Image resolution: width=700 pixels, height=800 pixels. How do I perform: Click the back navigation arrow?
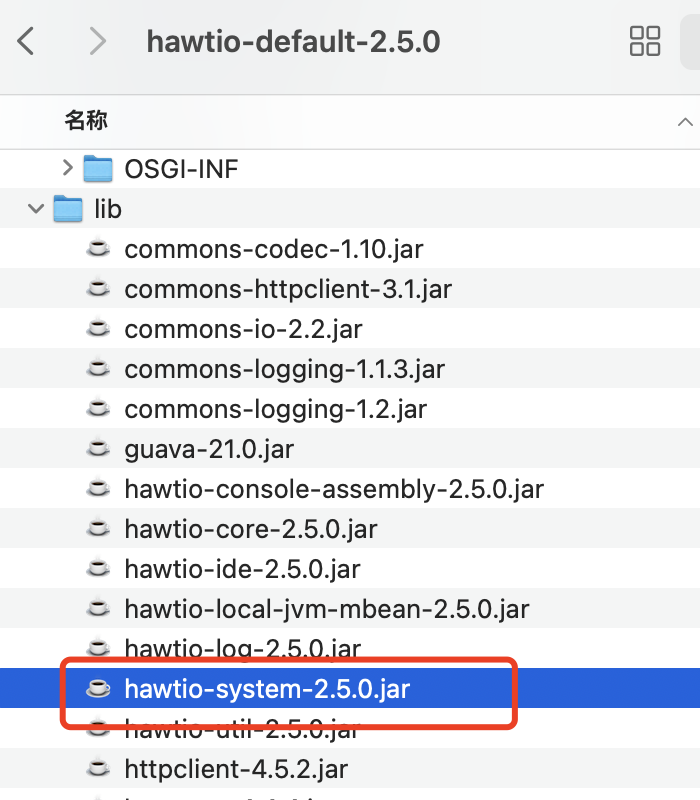click(27, 41)
